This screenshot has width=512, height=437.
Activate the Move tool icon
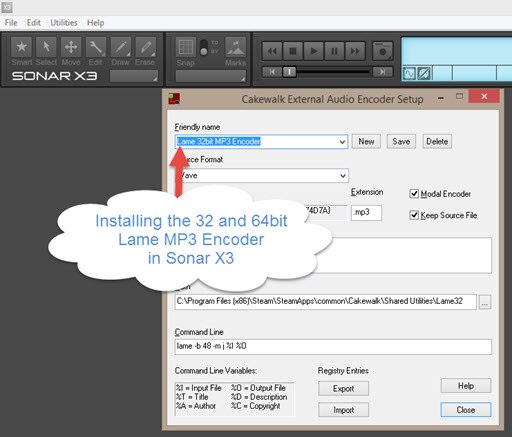[71, 47]
